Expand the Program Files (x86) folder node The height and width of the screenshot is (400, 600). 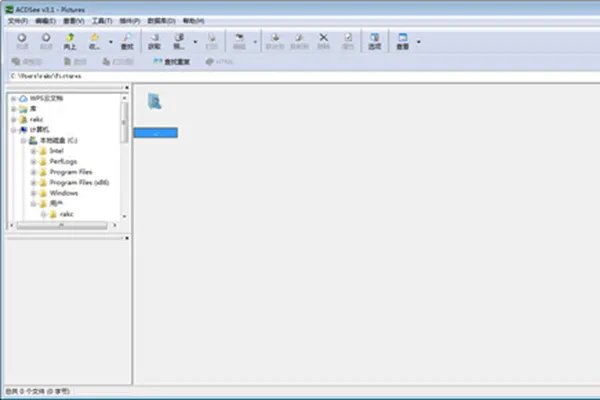[x=33, y=183]
